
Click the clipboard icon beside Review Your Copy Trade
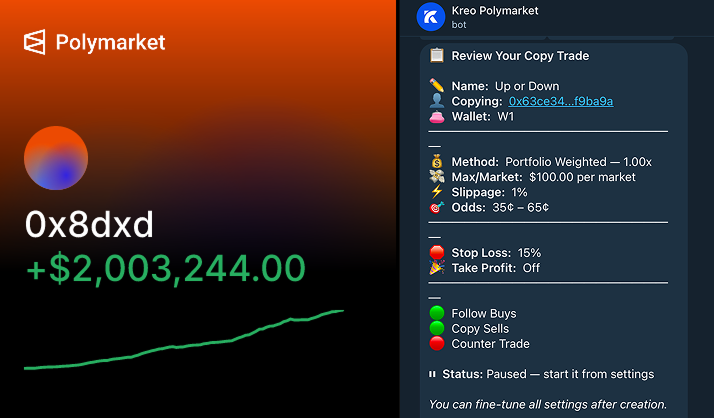coord(437,56)
